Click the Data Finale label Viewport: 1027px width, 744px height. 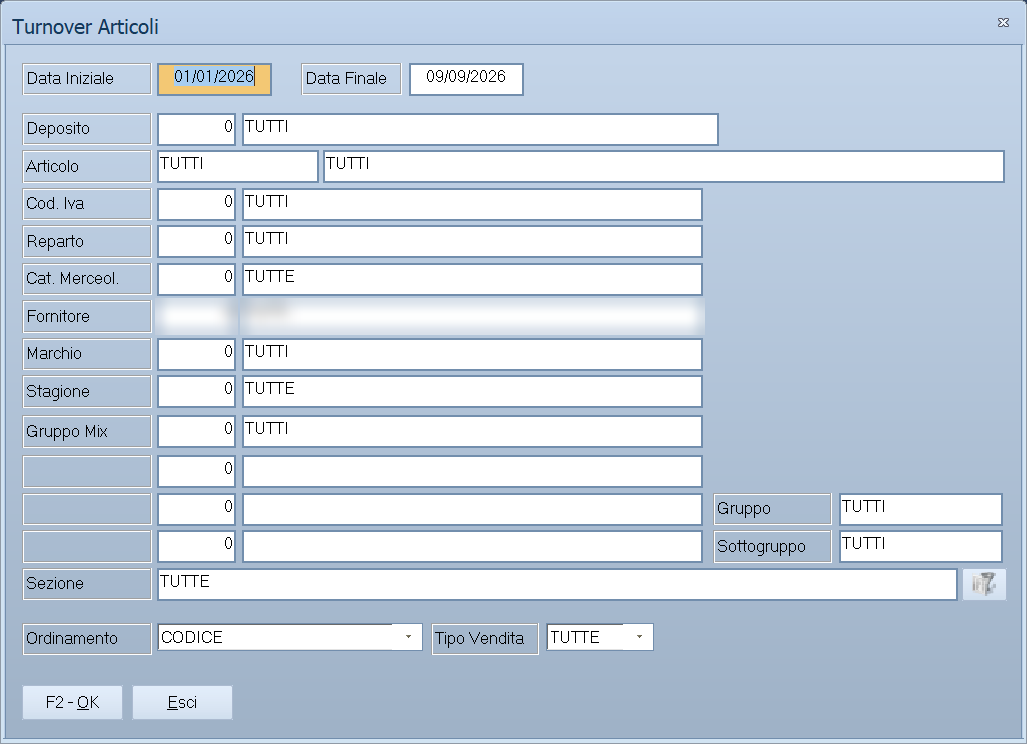[x=351, y=79]
